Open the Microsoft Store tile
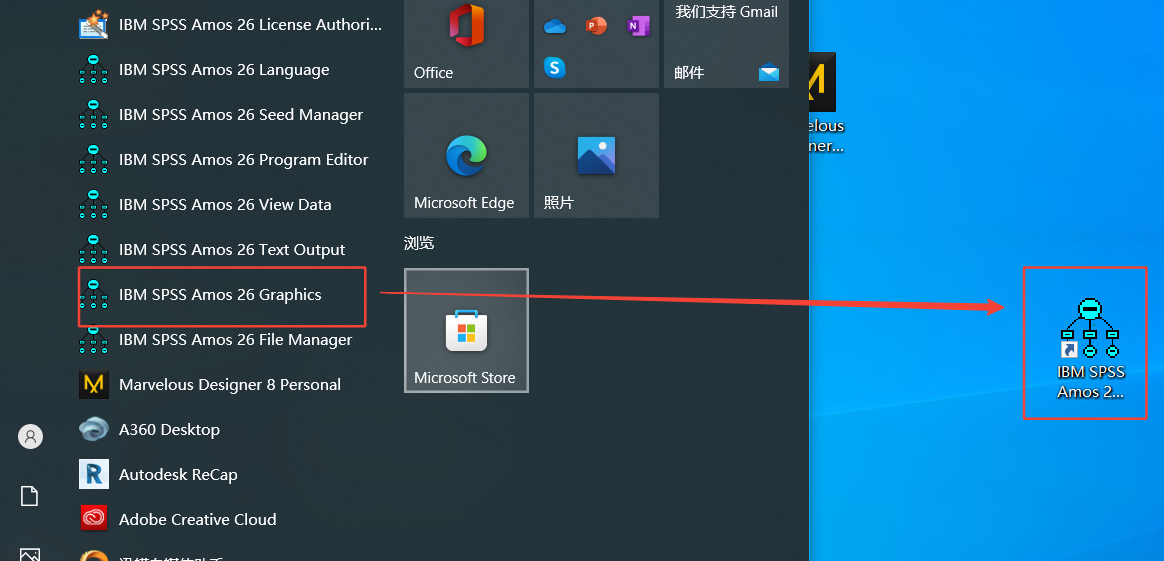The width and height of the screenshot is (1164, 561). (466, 330)
